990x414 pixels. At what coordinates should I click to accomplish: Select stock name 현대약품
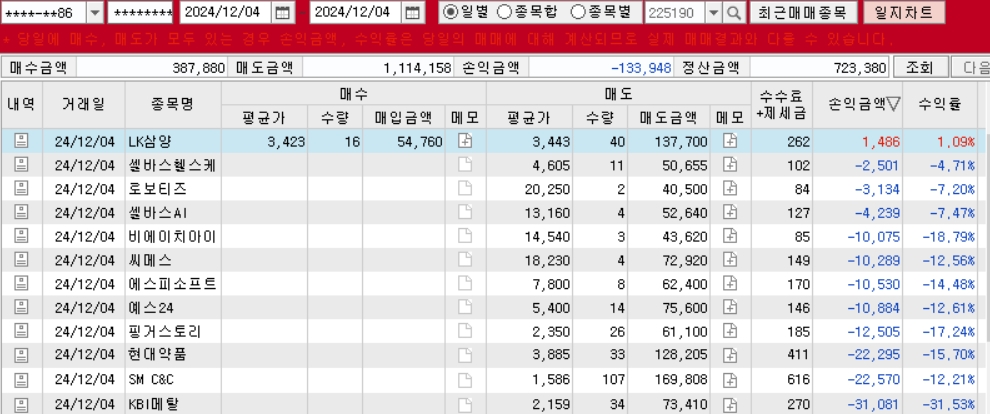coord(157,355)
